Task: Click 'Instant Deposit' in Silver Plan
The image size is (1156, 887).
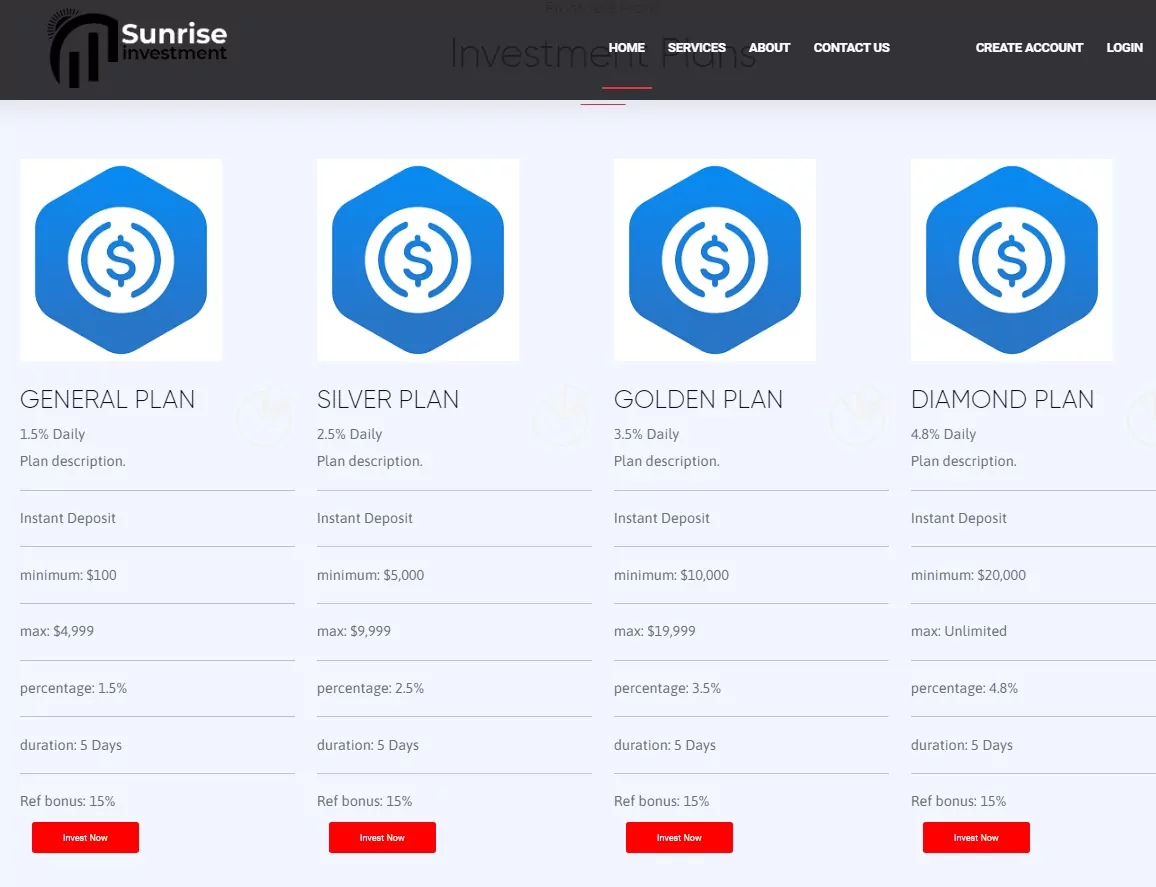Action: click(x=365, y=518)
